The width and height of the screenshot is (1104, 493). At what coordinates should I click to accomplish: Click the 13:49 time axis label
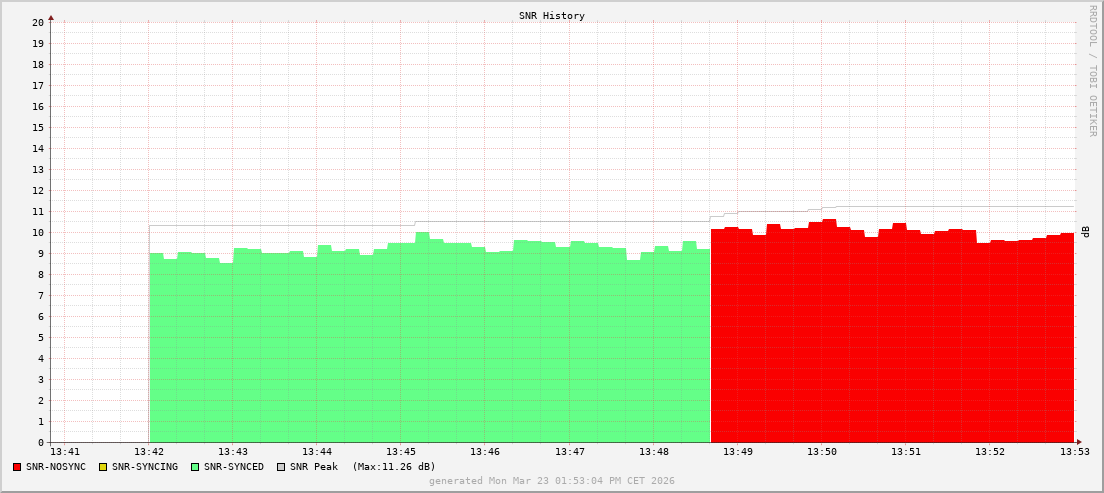(737, 451)
